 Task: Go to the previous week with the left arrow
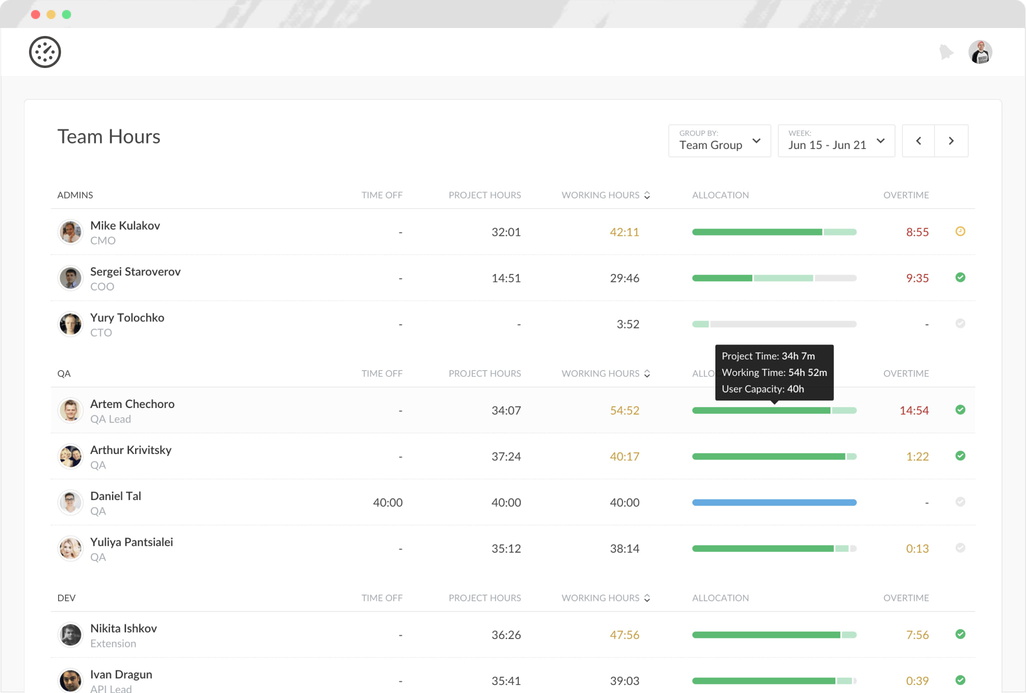(918, 140)
